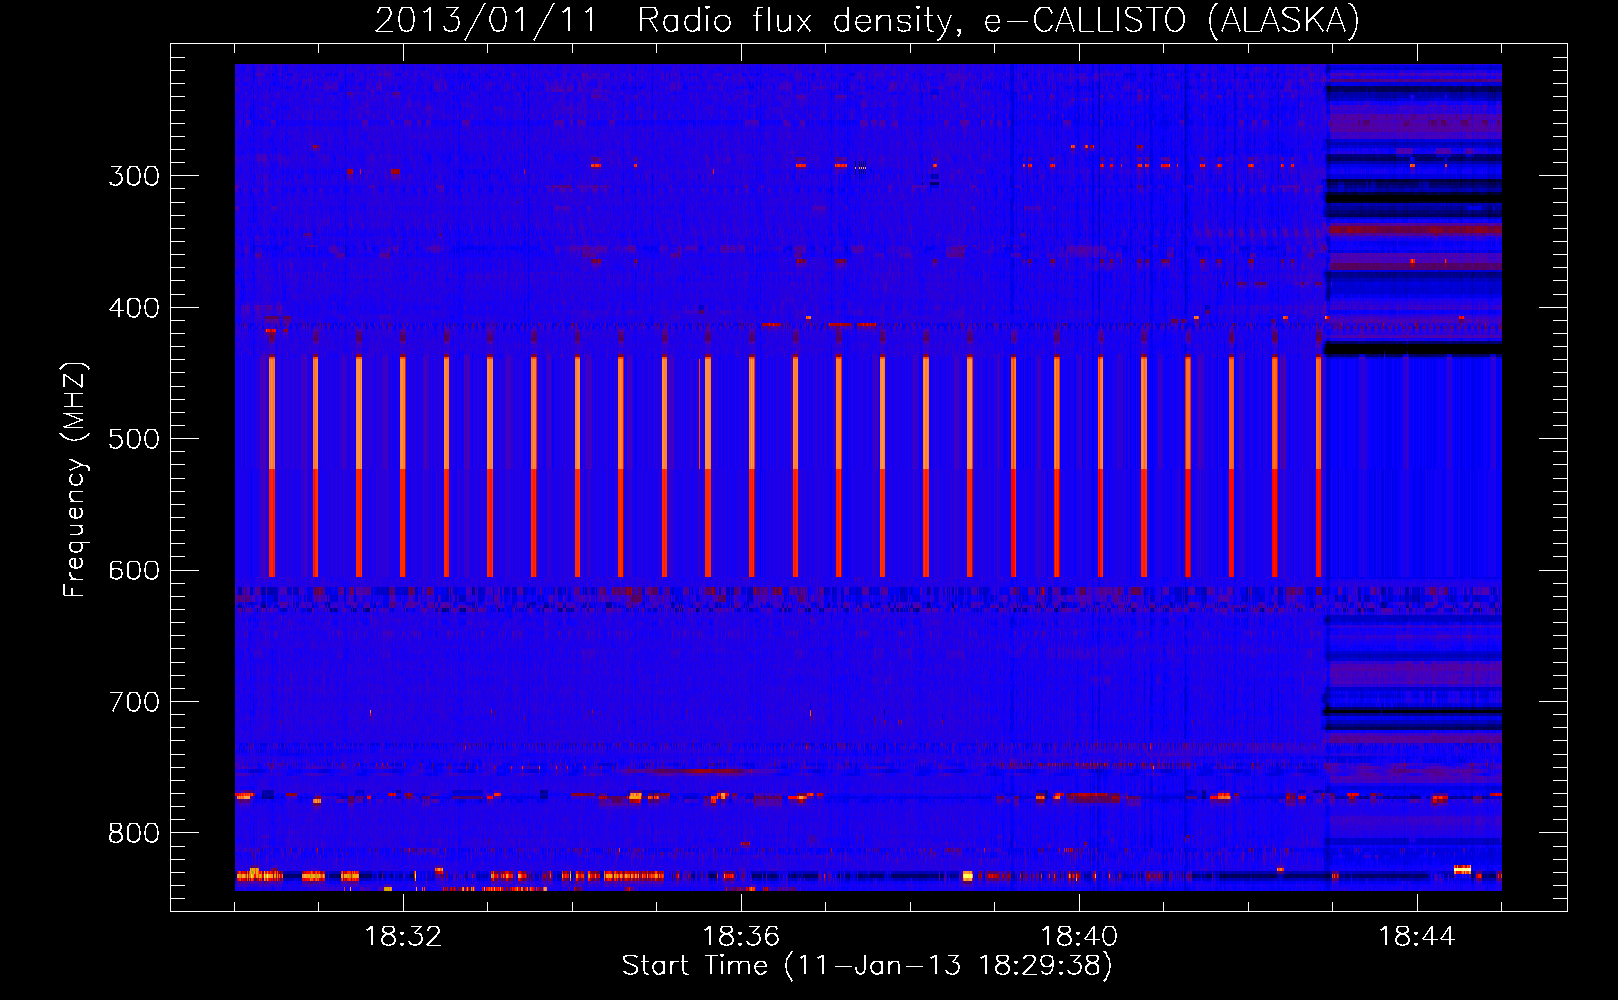Click the 18:36 time tick label
This screenshot has width=1618, height=1000.
(741, 937)
